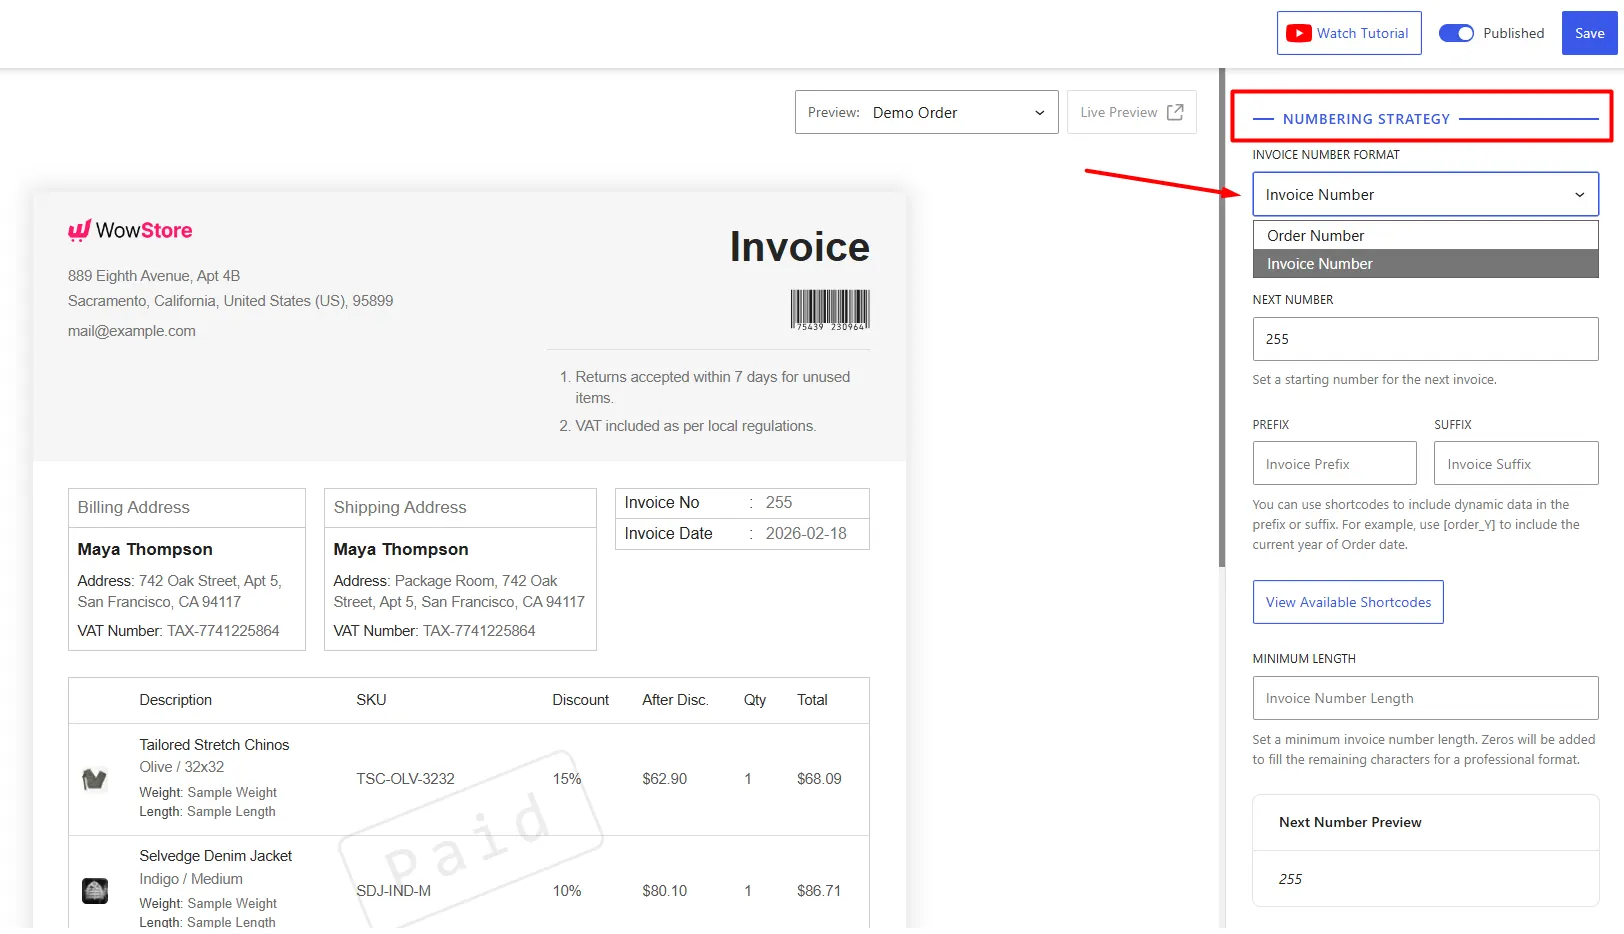Select Invoice Number option in dropdown list
This screenshot has height=934, width=1624.
(1425, 263)
